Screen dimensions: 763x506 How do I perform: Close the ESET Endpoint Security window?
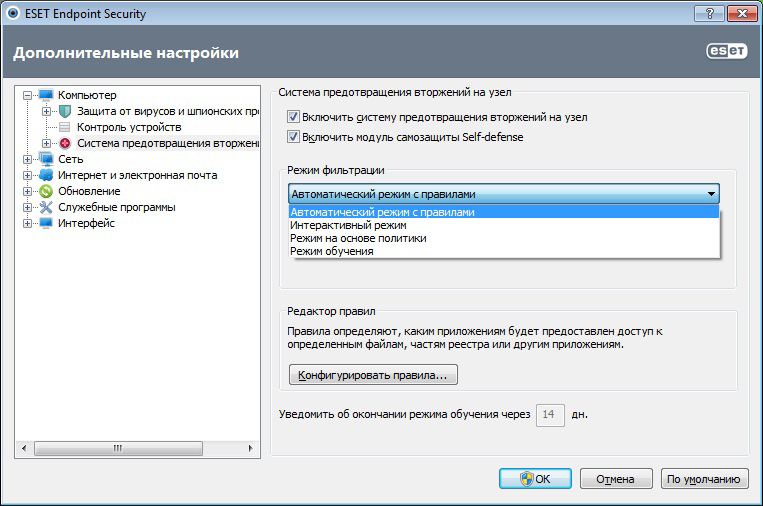coord(742,14)
